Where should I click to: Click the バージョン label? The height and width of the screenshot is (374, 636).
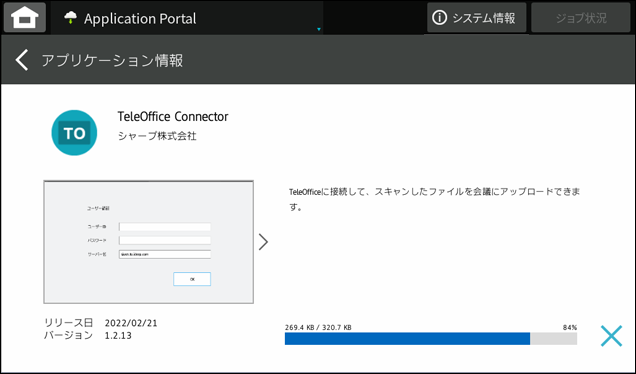coord(69,335)
